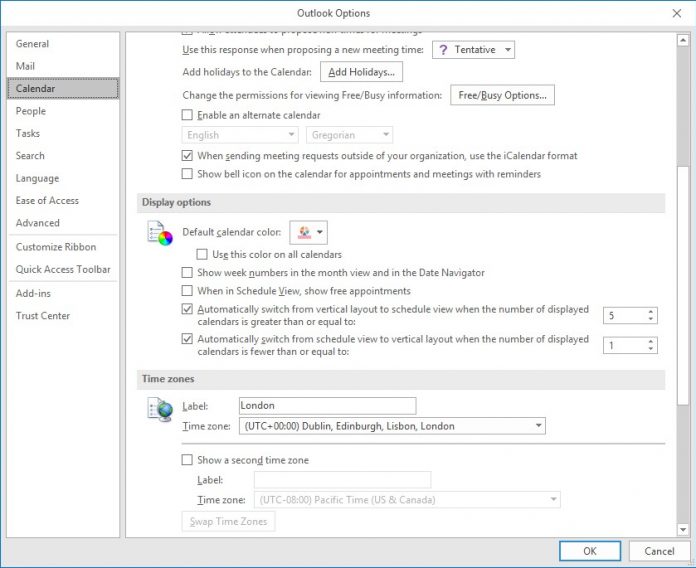Click the schedule view threshold number field
This screenshot has height=568, width=696.
coord(625,316)
